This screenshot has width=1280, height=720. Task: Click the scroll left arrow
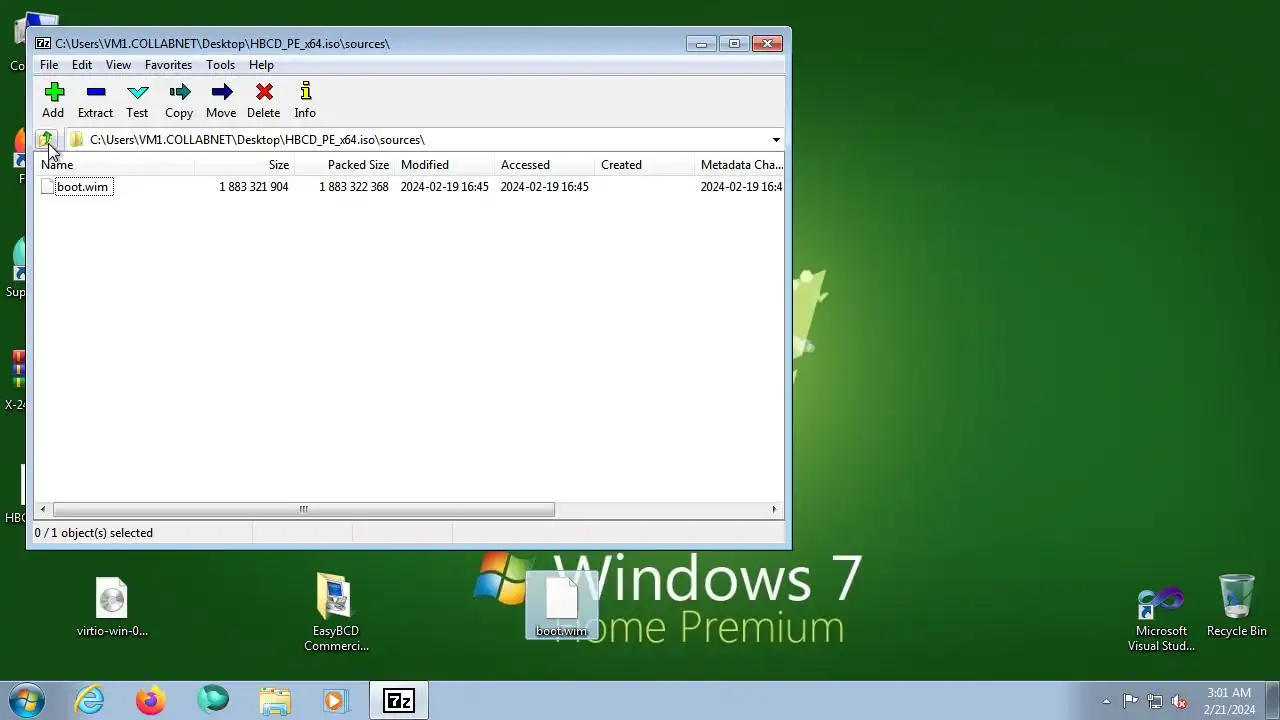[43, 510]
